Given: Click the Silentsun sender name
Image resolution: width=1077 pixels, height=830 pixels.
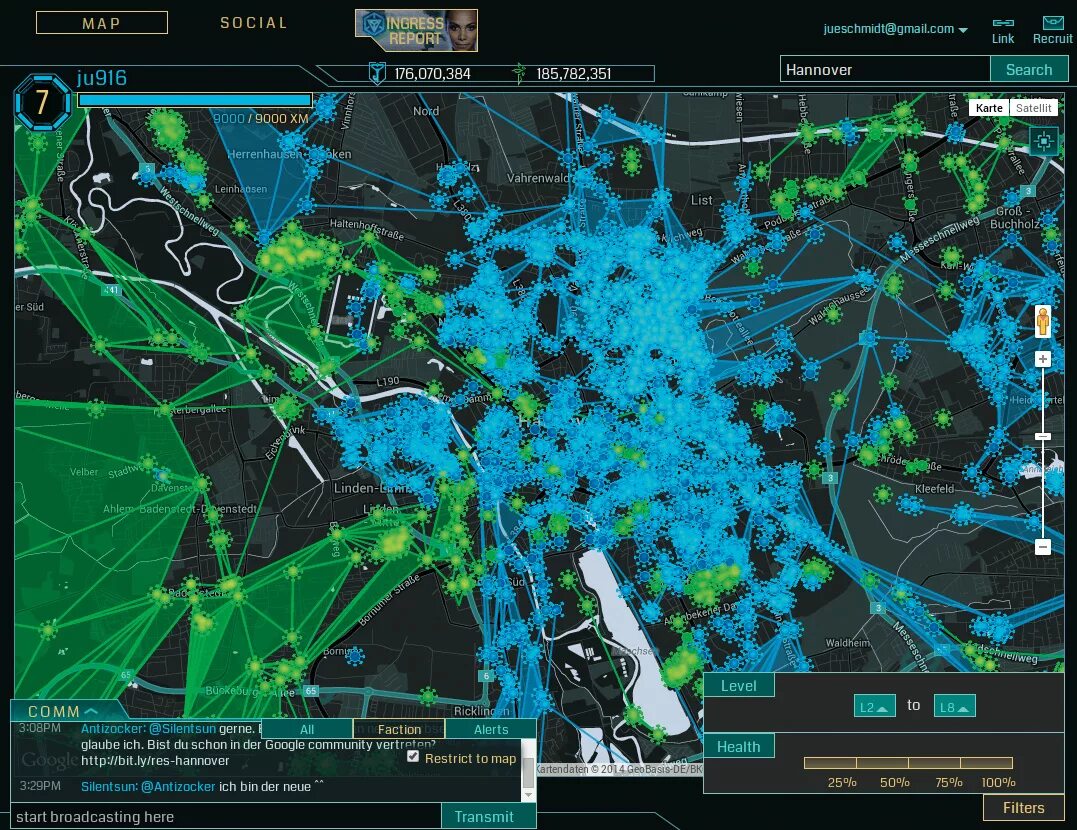Looking at the screenshot, I should click(x=108, y=787).
